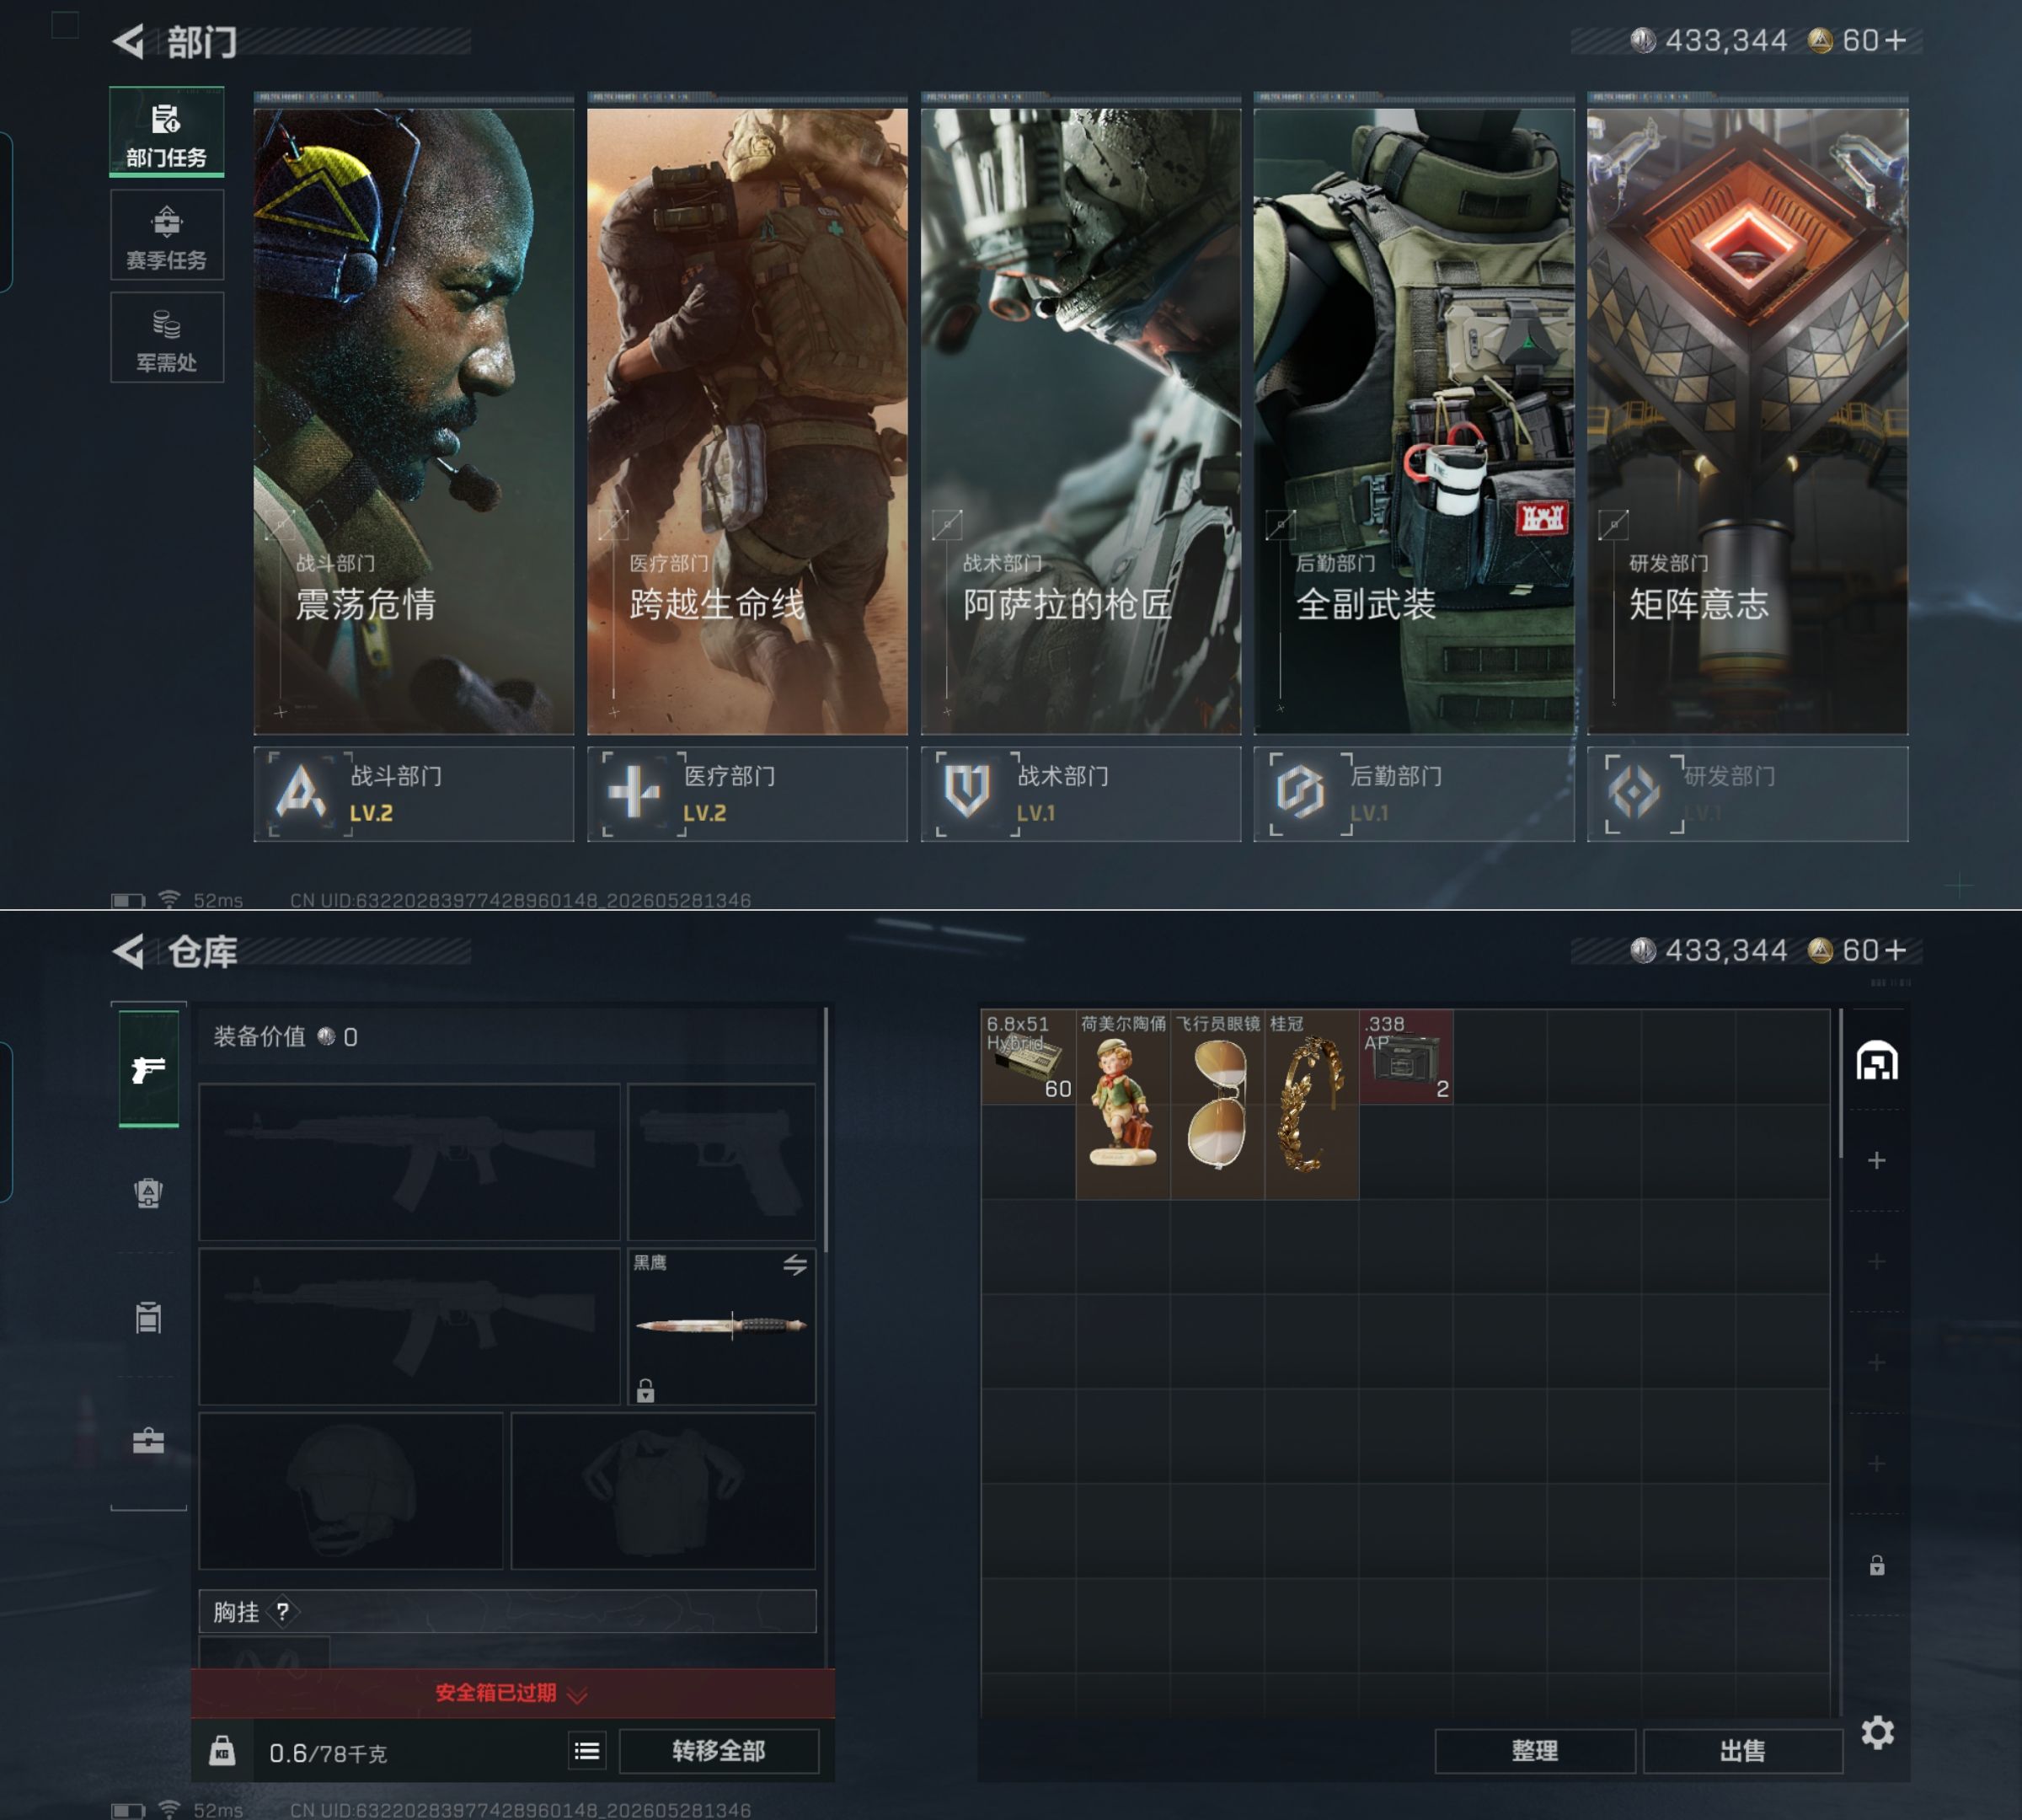This screenshot has width=2022, height=1820.
Task: Click the 战斗部门 triangle emblem icon
Action: click(301, 793)
